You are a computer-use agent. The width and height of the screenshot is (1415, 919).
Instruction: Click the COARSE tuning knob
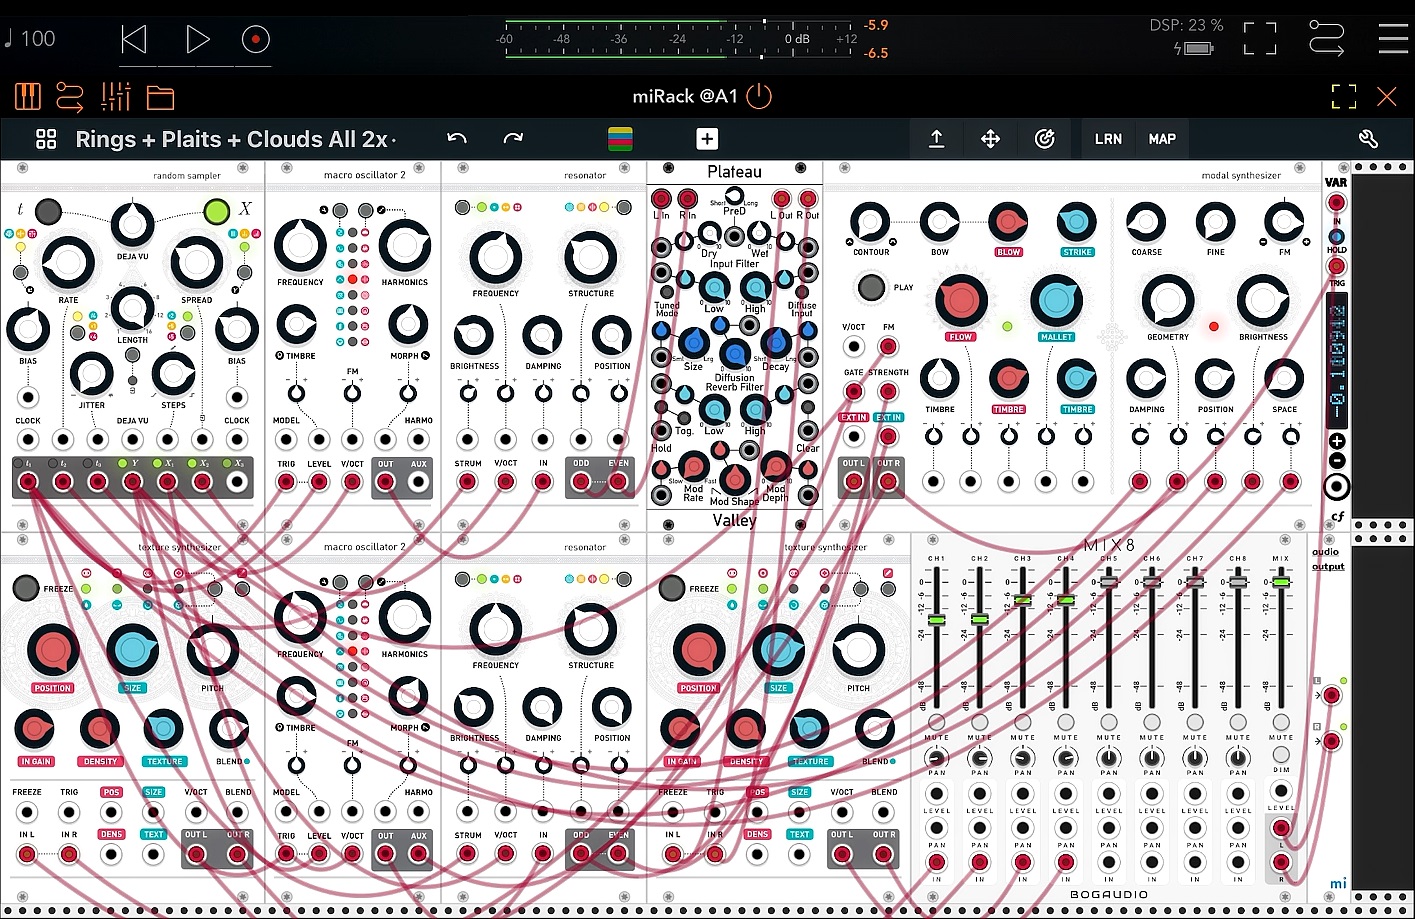click(x=1146, y=222)
